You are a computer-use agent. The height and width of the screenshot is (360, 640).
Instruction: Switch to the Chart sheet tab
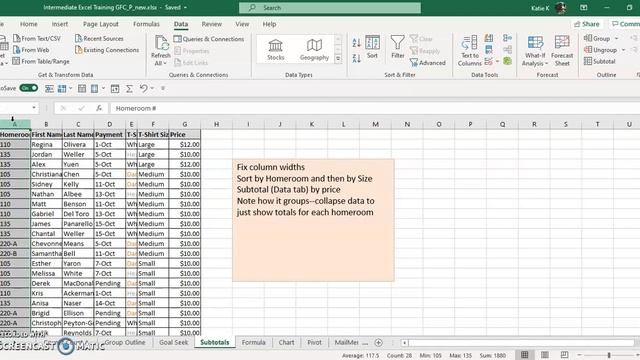click(x=287, y=342)
